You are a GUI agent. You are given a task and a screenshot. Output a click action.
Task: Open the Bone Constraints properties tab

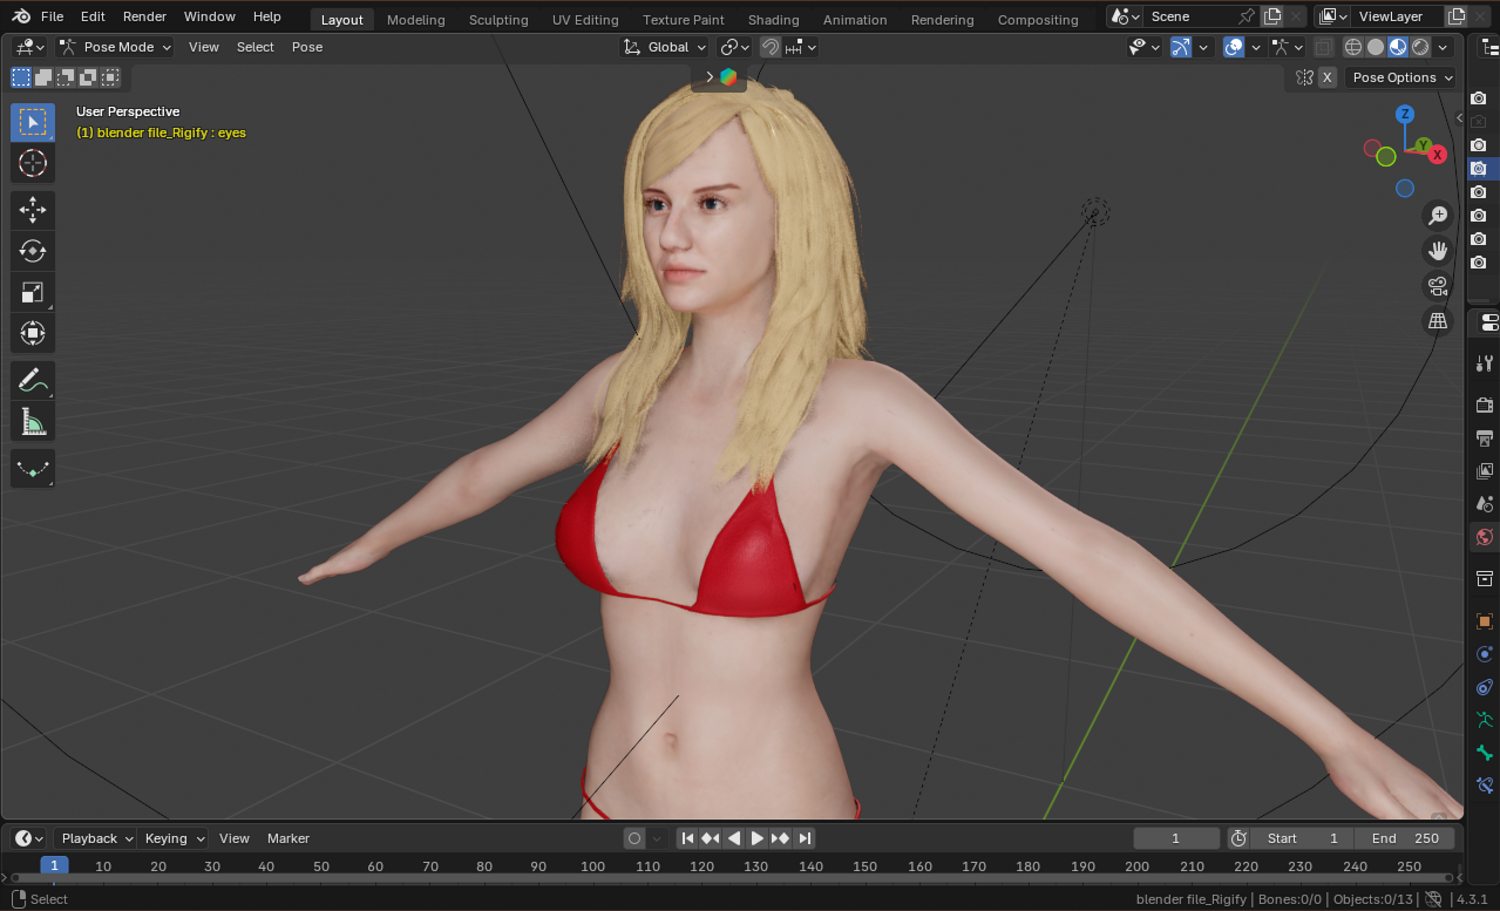[x=1485, y=786]
